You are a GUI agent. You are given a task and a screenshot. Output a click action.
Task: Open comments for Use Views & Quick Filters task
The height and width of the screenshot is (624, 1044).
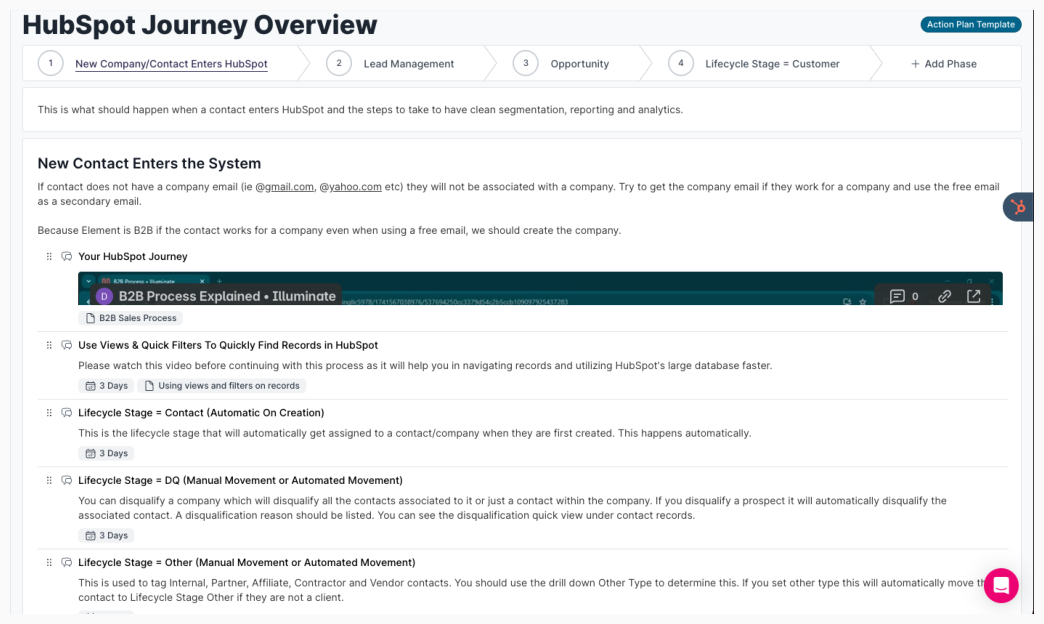(67, 345)
